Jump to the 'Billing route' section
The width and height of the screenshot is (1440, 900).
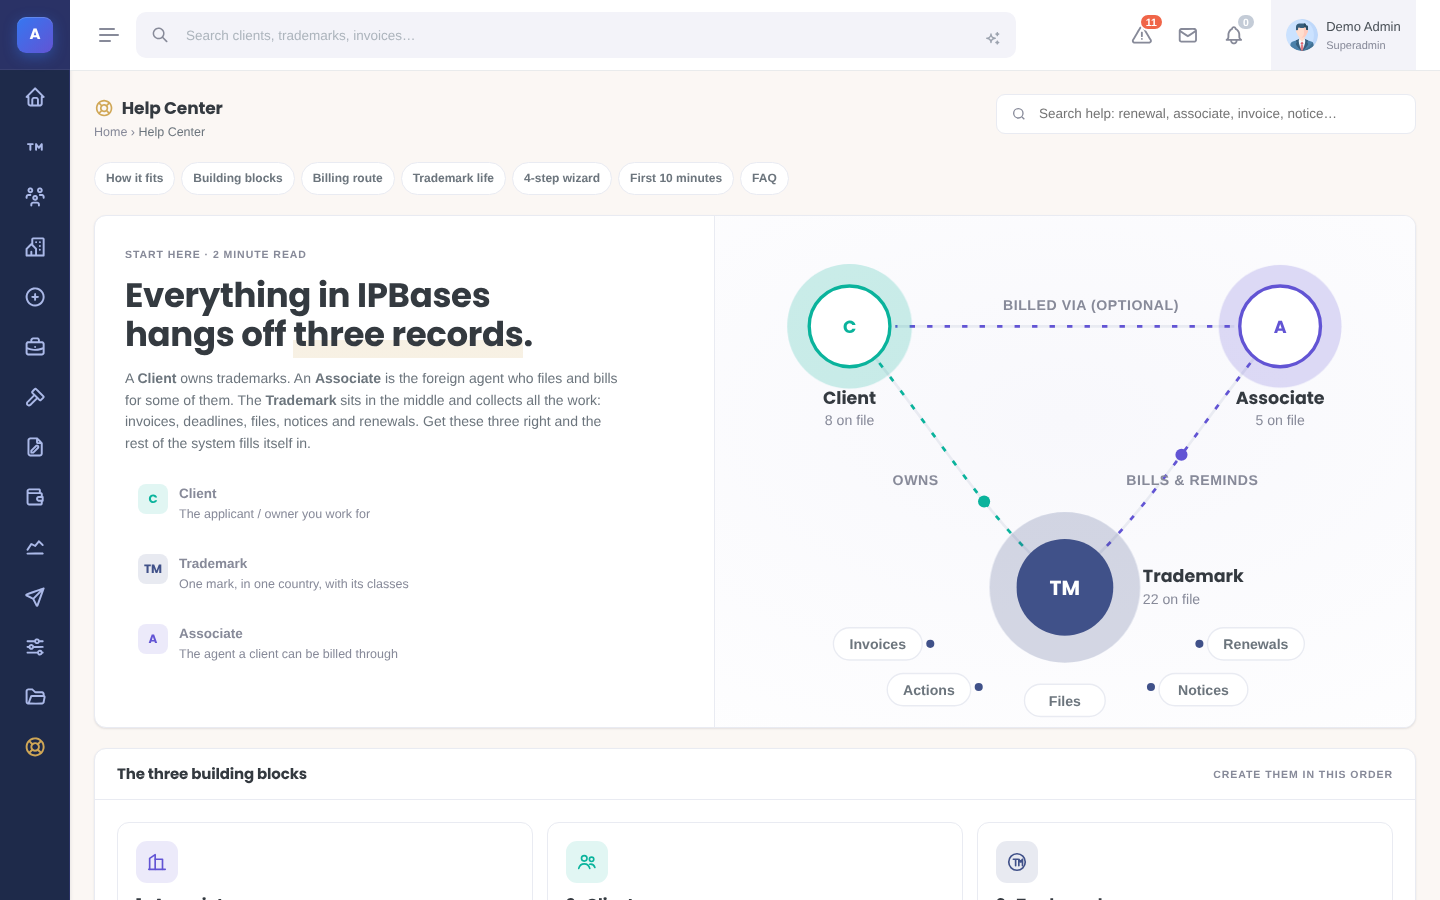(348, 178)
